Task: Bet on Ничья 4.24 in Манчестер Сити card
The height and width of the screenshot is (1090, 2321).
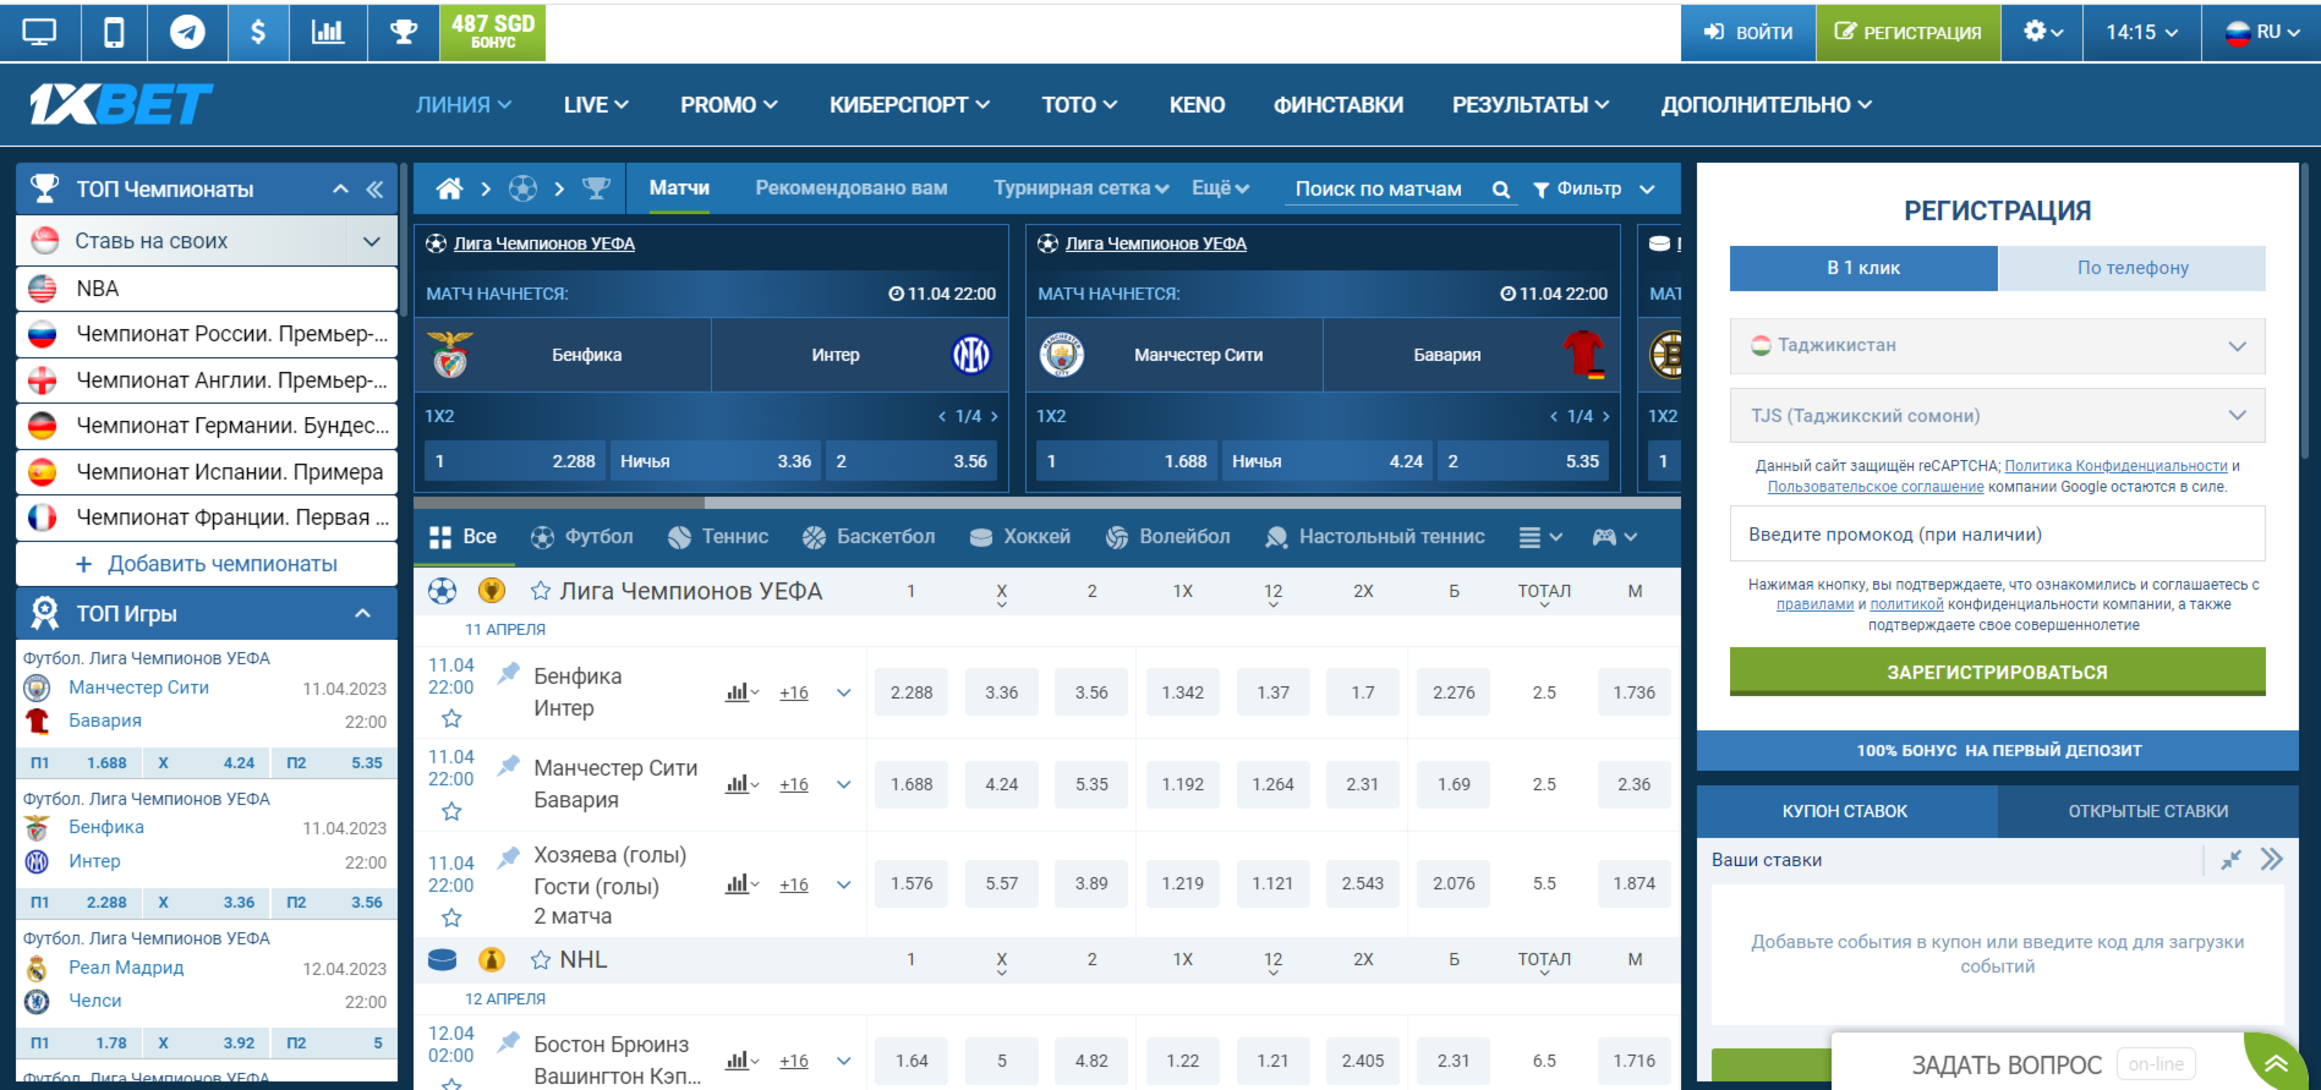Action: tap(1327, 461)
